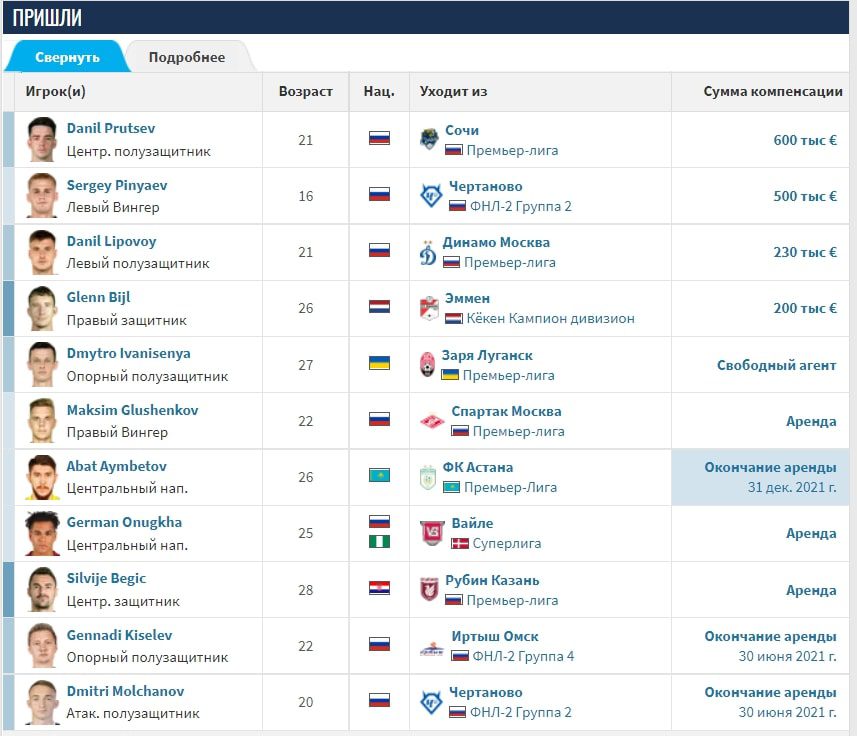Open the Суперлига league link
The width and height of the screenshot is (857, 736).
(x=507, y=544)
